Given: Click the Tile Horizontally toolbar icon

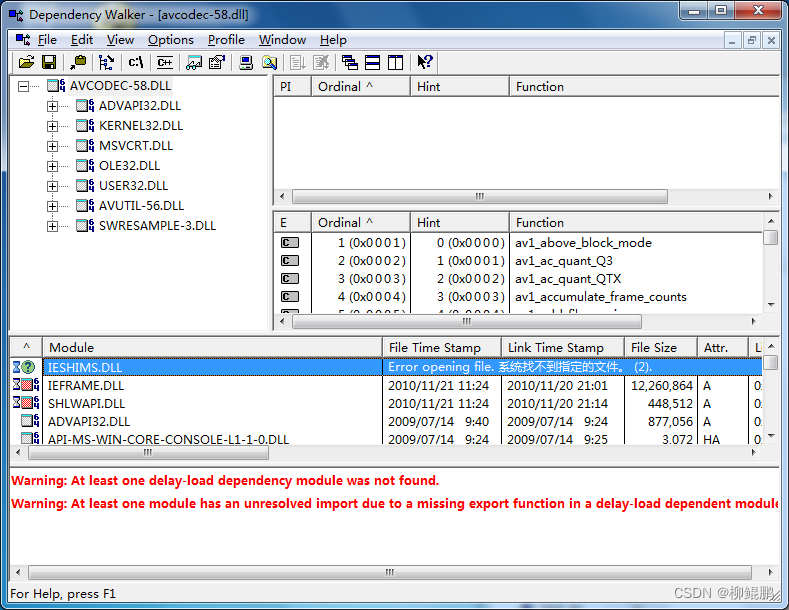Looking at the screenshot, I should click(x=372, y=62).
